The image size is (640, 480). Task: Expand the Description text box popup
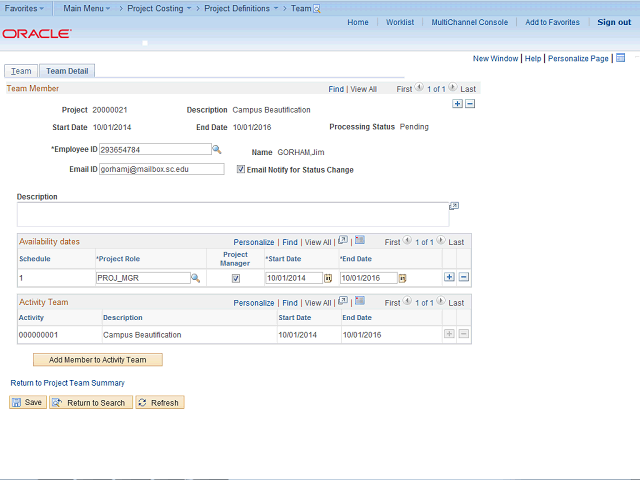[x=454, y=206]
